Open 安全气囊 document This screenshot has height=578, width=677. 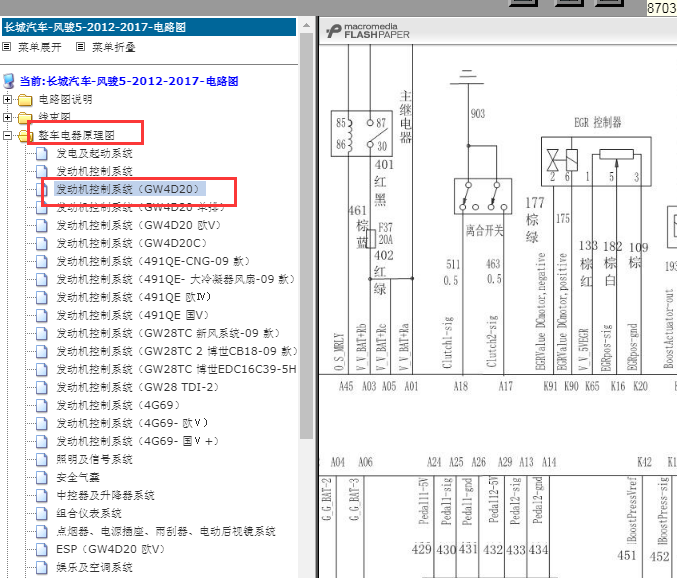(x=78, y=477)
